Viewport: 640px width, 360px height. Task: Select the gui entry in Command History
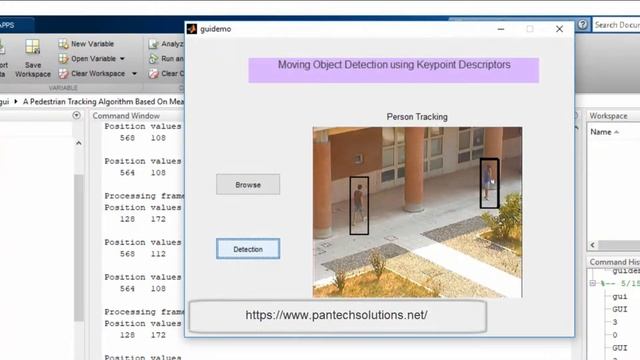point(620,296)
